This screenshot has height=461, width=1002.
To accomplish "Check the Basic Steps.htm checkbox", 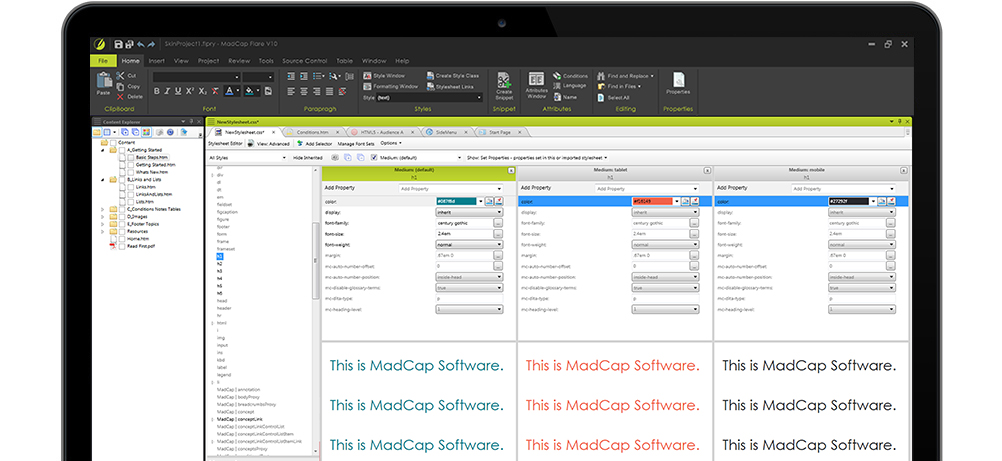I will pos(131,157).
